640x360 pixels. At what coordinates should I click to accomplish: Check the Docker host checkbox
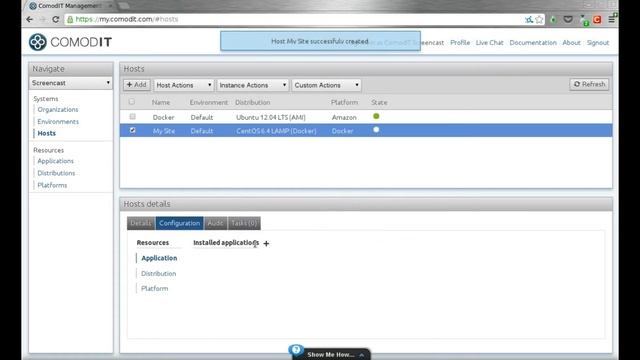tap(132, 117)
